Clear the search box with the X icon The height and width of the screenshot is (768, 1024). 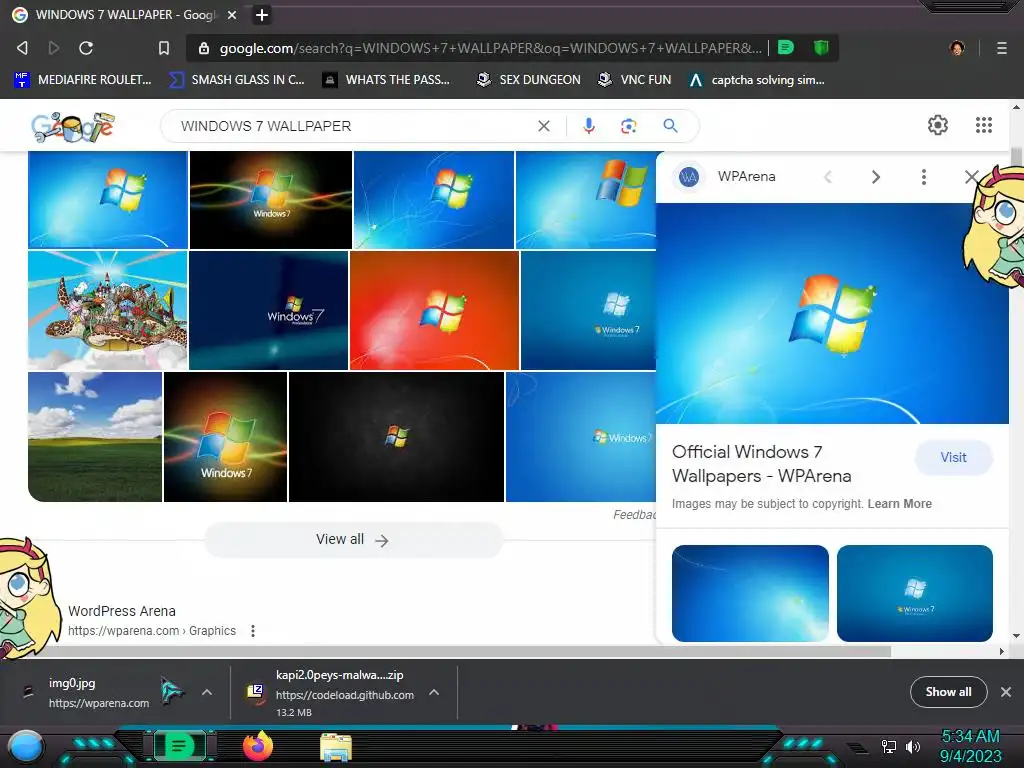click(x=543, y=126)
